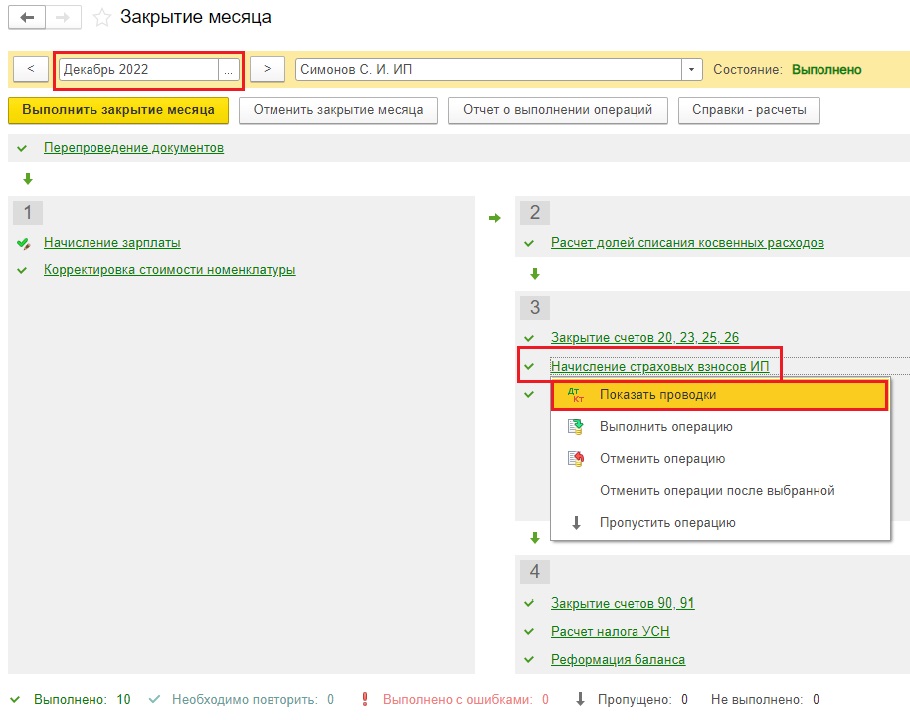Click checkmark beside Начисление страховых взносов ИП
This screenshot has width=910, height=720.
tap(529, 367)
